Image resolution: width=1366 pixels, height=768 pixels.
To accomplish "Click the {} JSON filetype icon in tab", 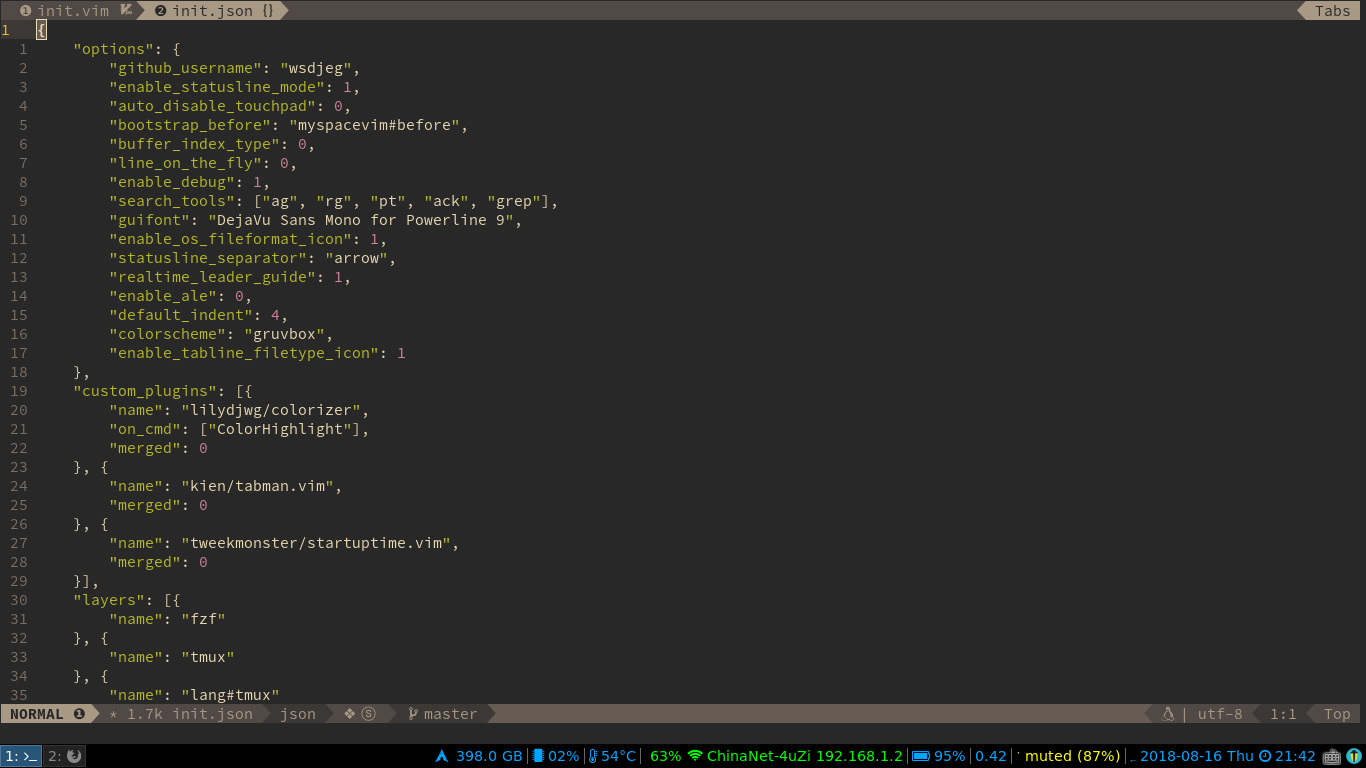I will pyautogui.click(x=268, y=11).
